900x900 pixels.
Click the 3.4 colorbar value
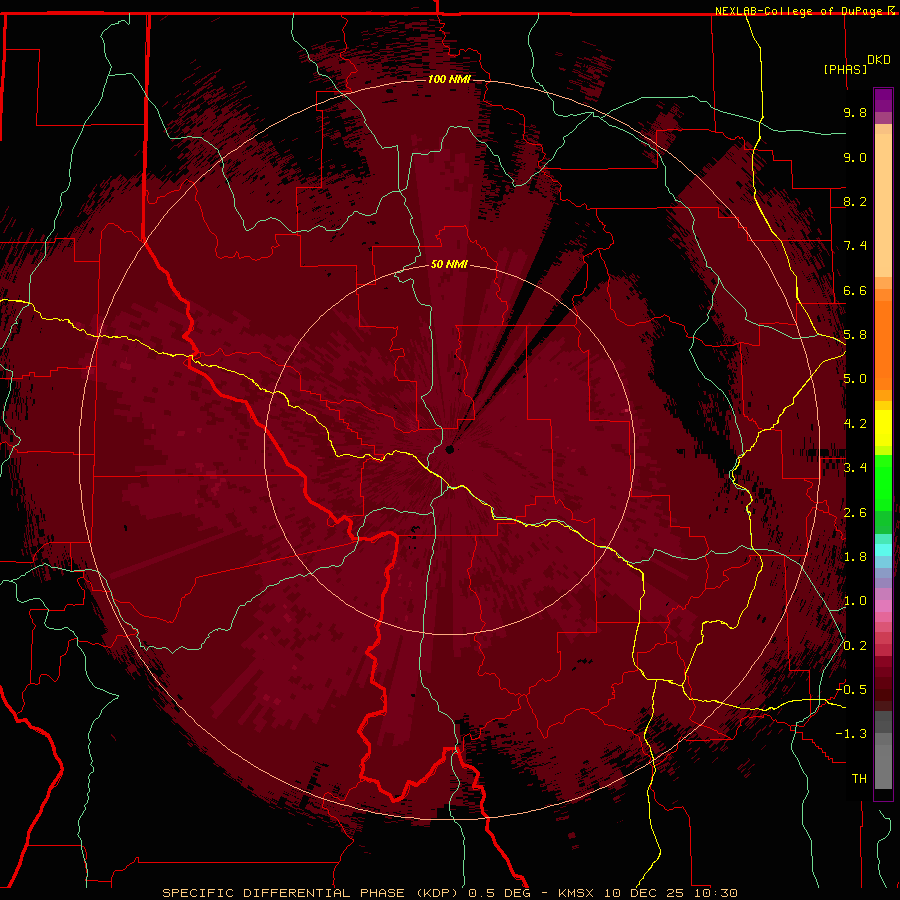[855, 468]
